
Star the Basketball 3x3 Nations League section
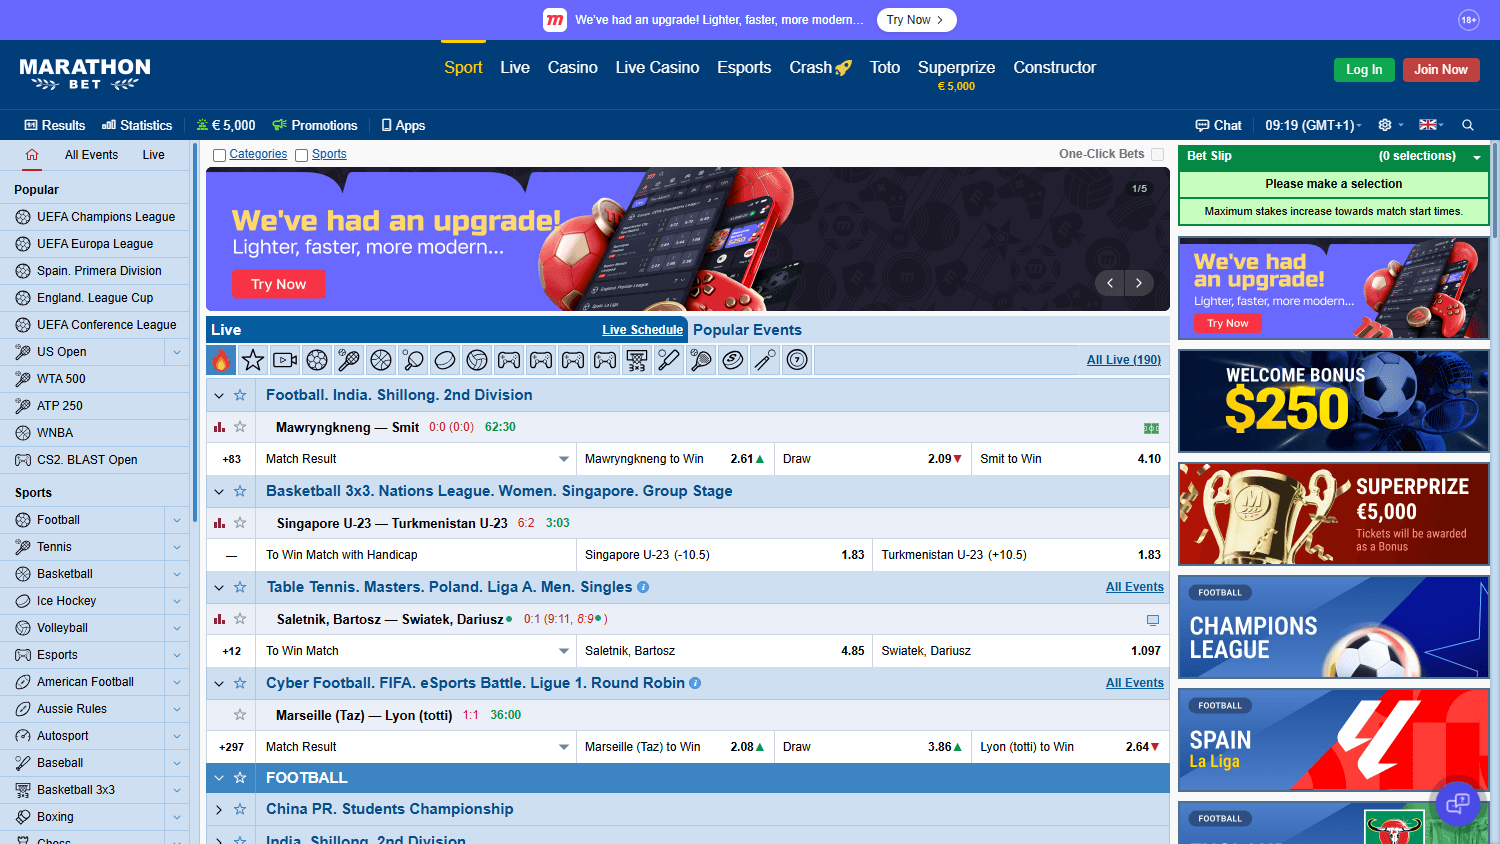point(240,491)
